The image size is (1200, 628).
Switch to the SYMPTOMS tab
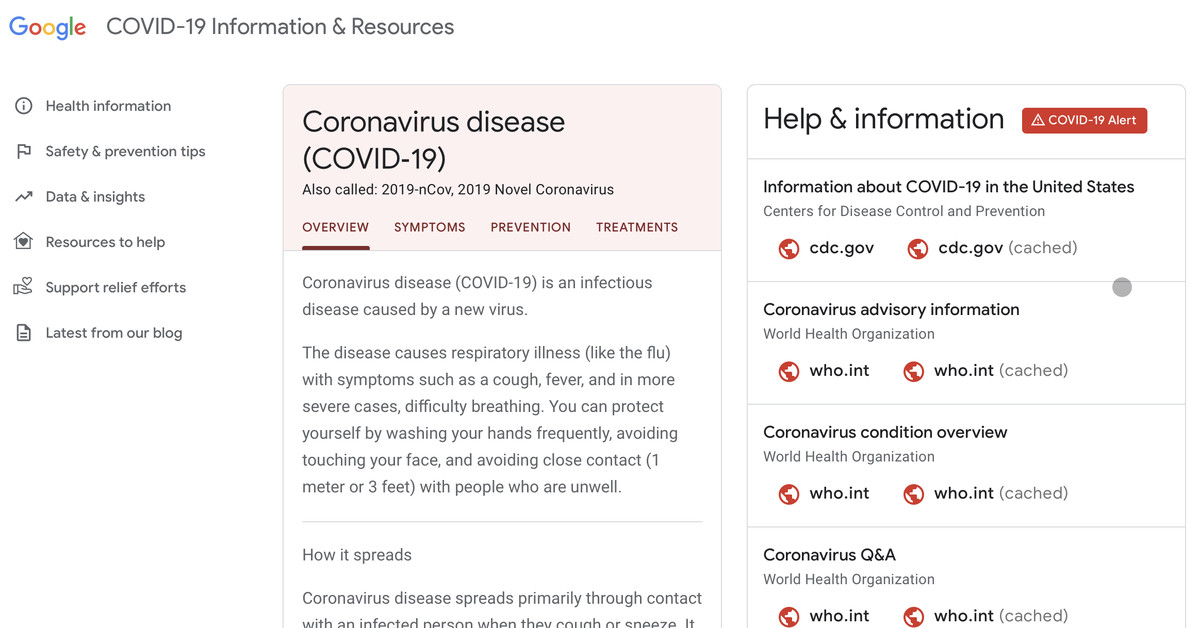pos(429,227)
